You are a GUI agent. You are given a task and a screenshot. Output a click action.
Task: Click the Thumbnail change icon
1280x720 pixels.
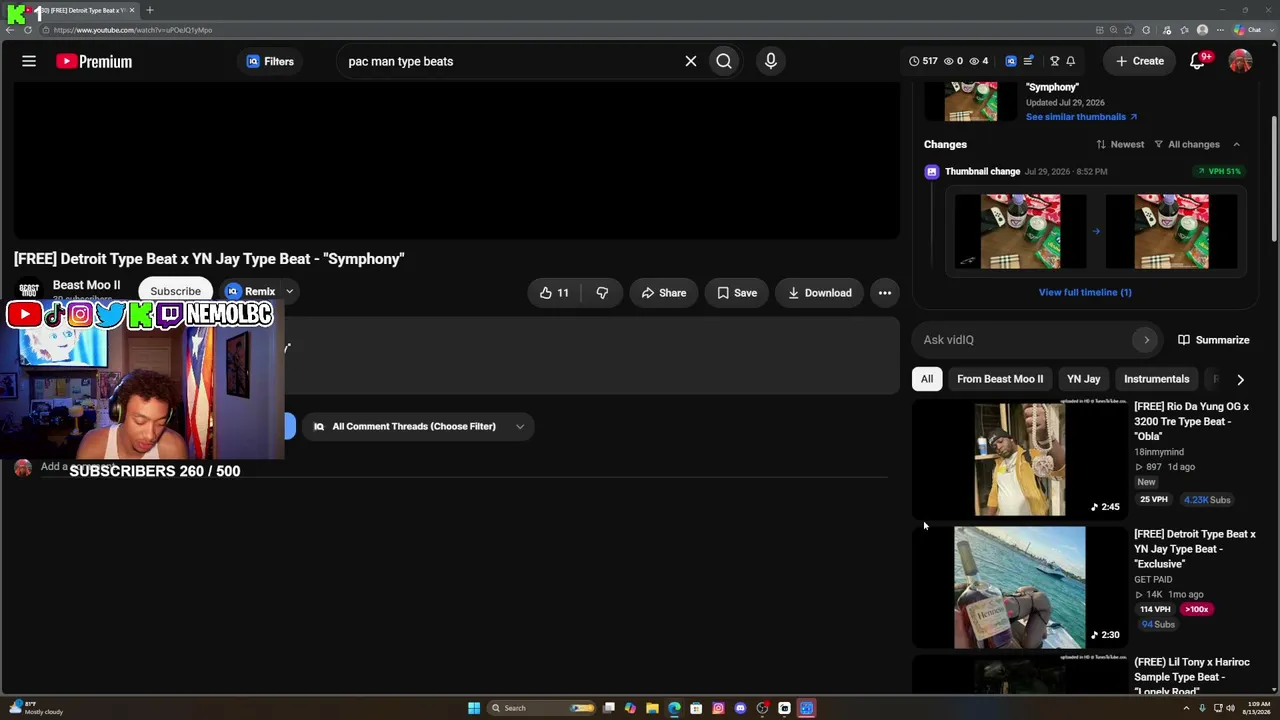932,171
